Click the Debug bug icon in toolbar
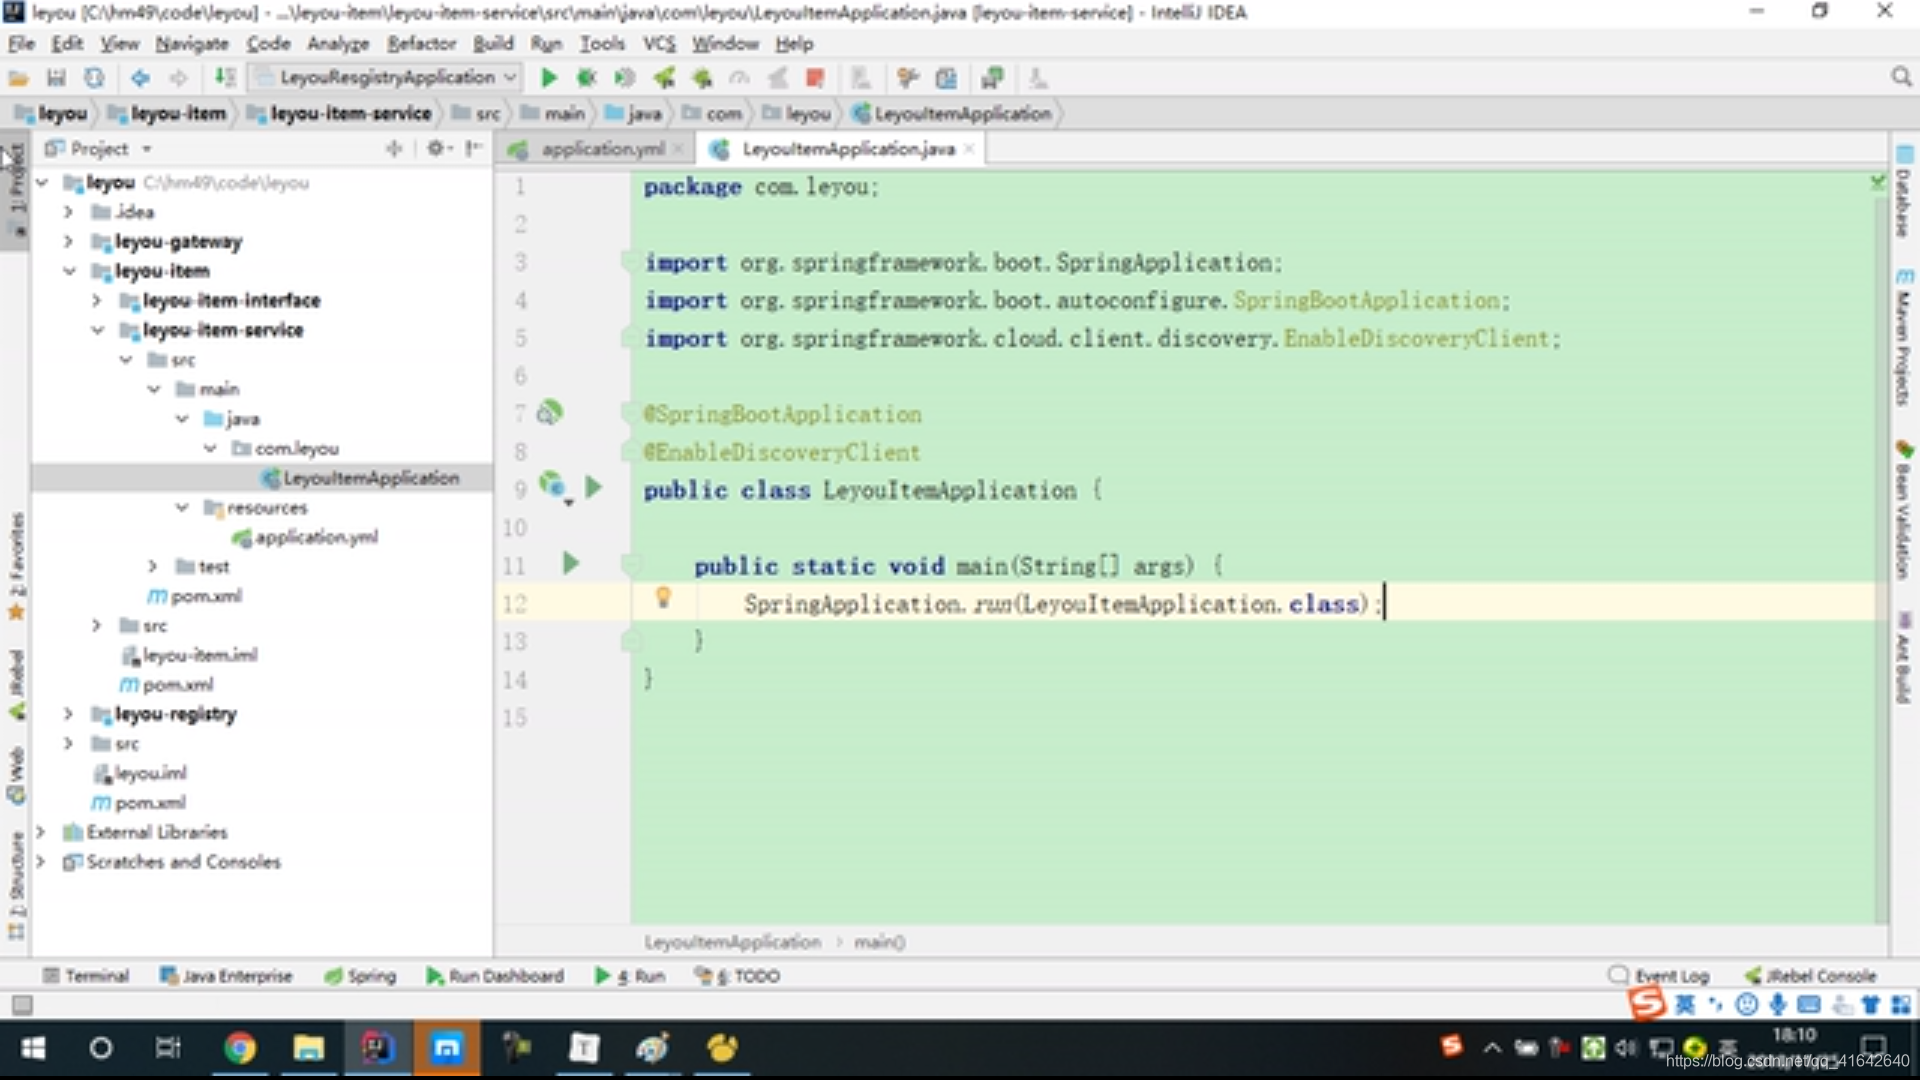1920x1080 pixels. pyautogui.click(x=586, y=78)
